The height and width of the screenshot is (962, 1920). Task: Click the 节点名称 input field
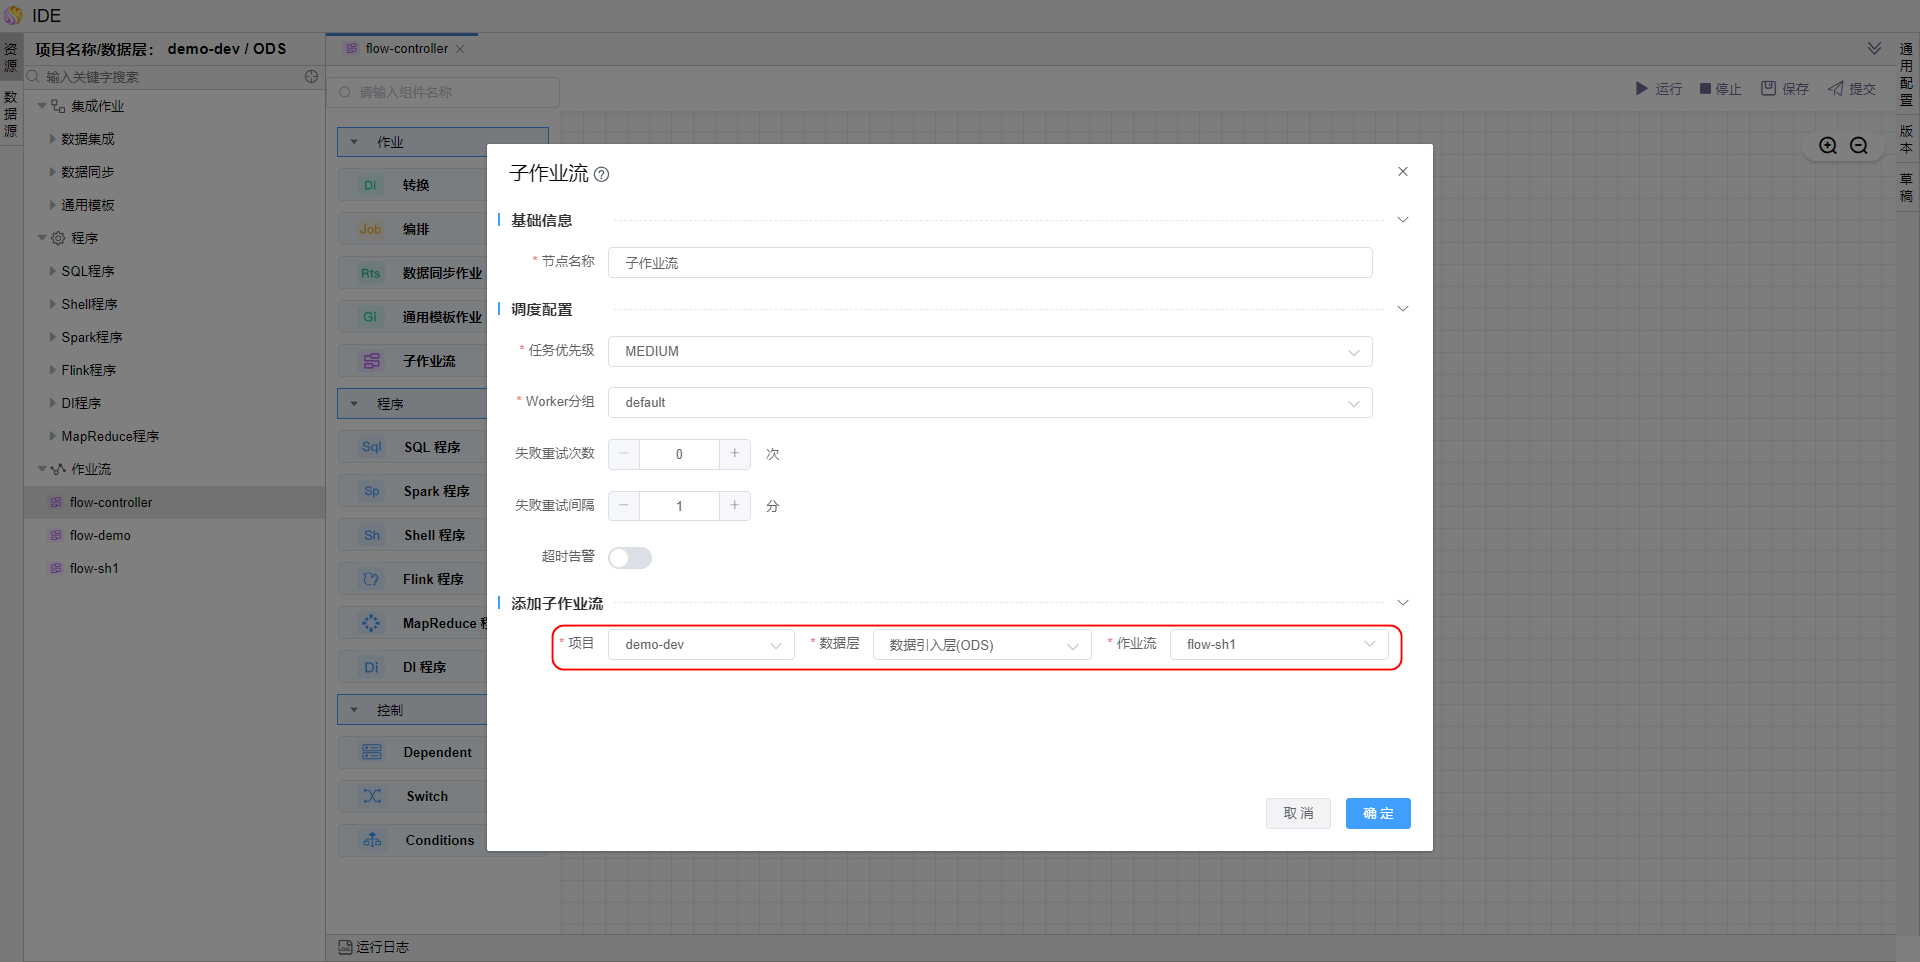click(x=989, y=263)
